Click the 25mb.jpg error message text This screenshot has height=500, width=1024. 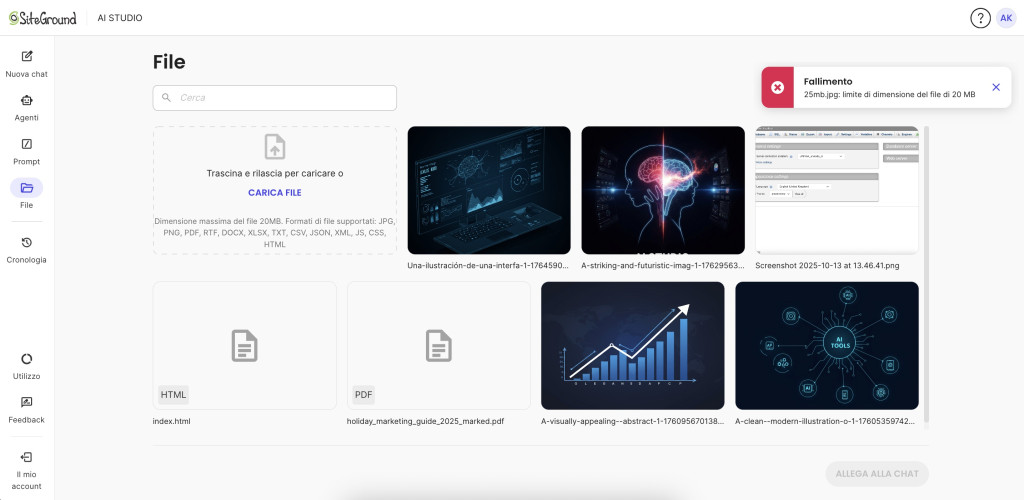(889, 95)
